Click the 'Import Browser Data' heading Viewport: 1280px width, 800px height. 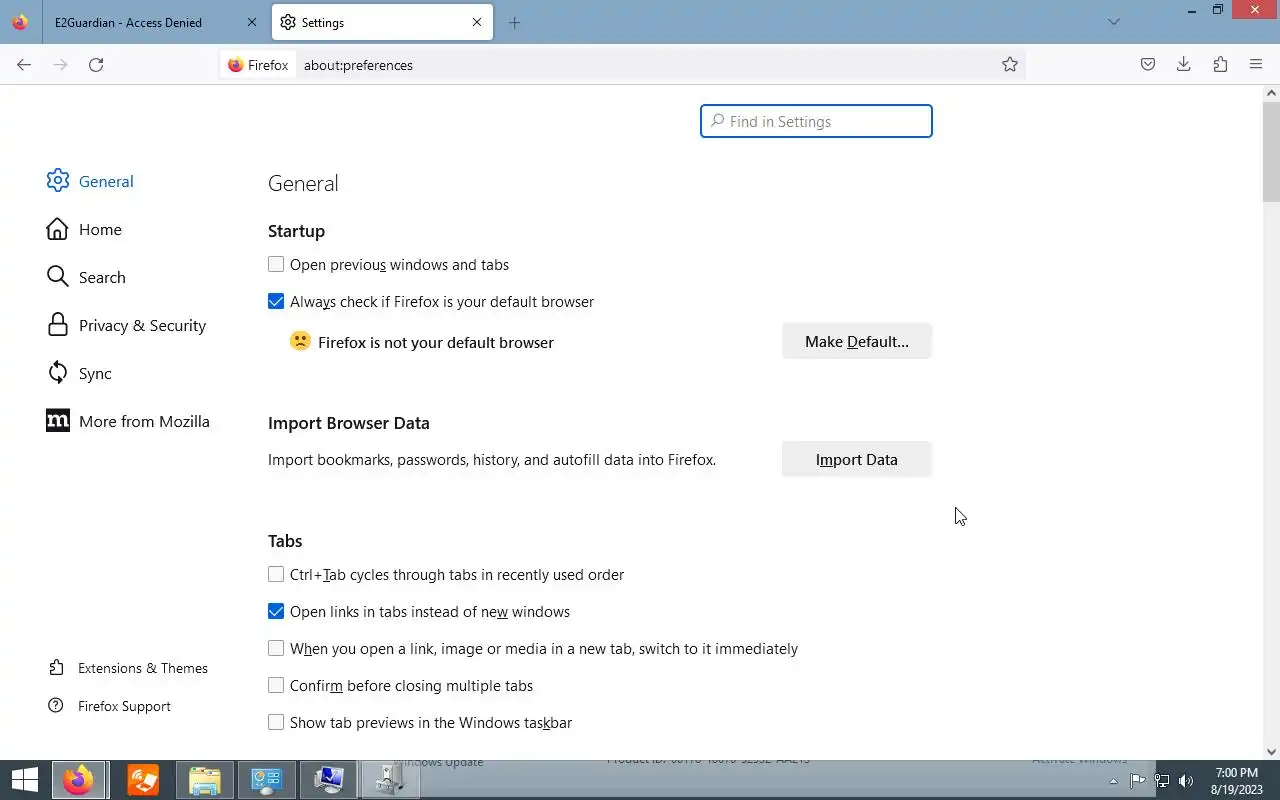coord(349,423)
